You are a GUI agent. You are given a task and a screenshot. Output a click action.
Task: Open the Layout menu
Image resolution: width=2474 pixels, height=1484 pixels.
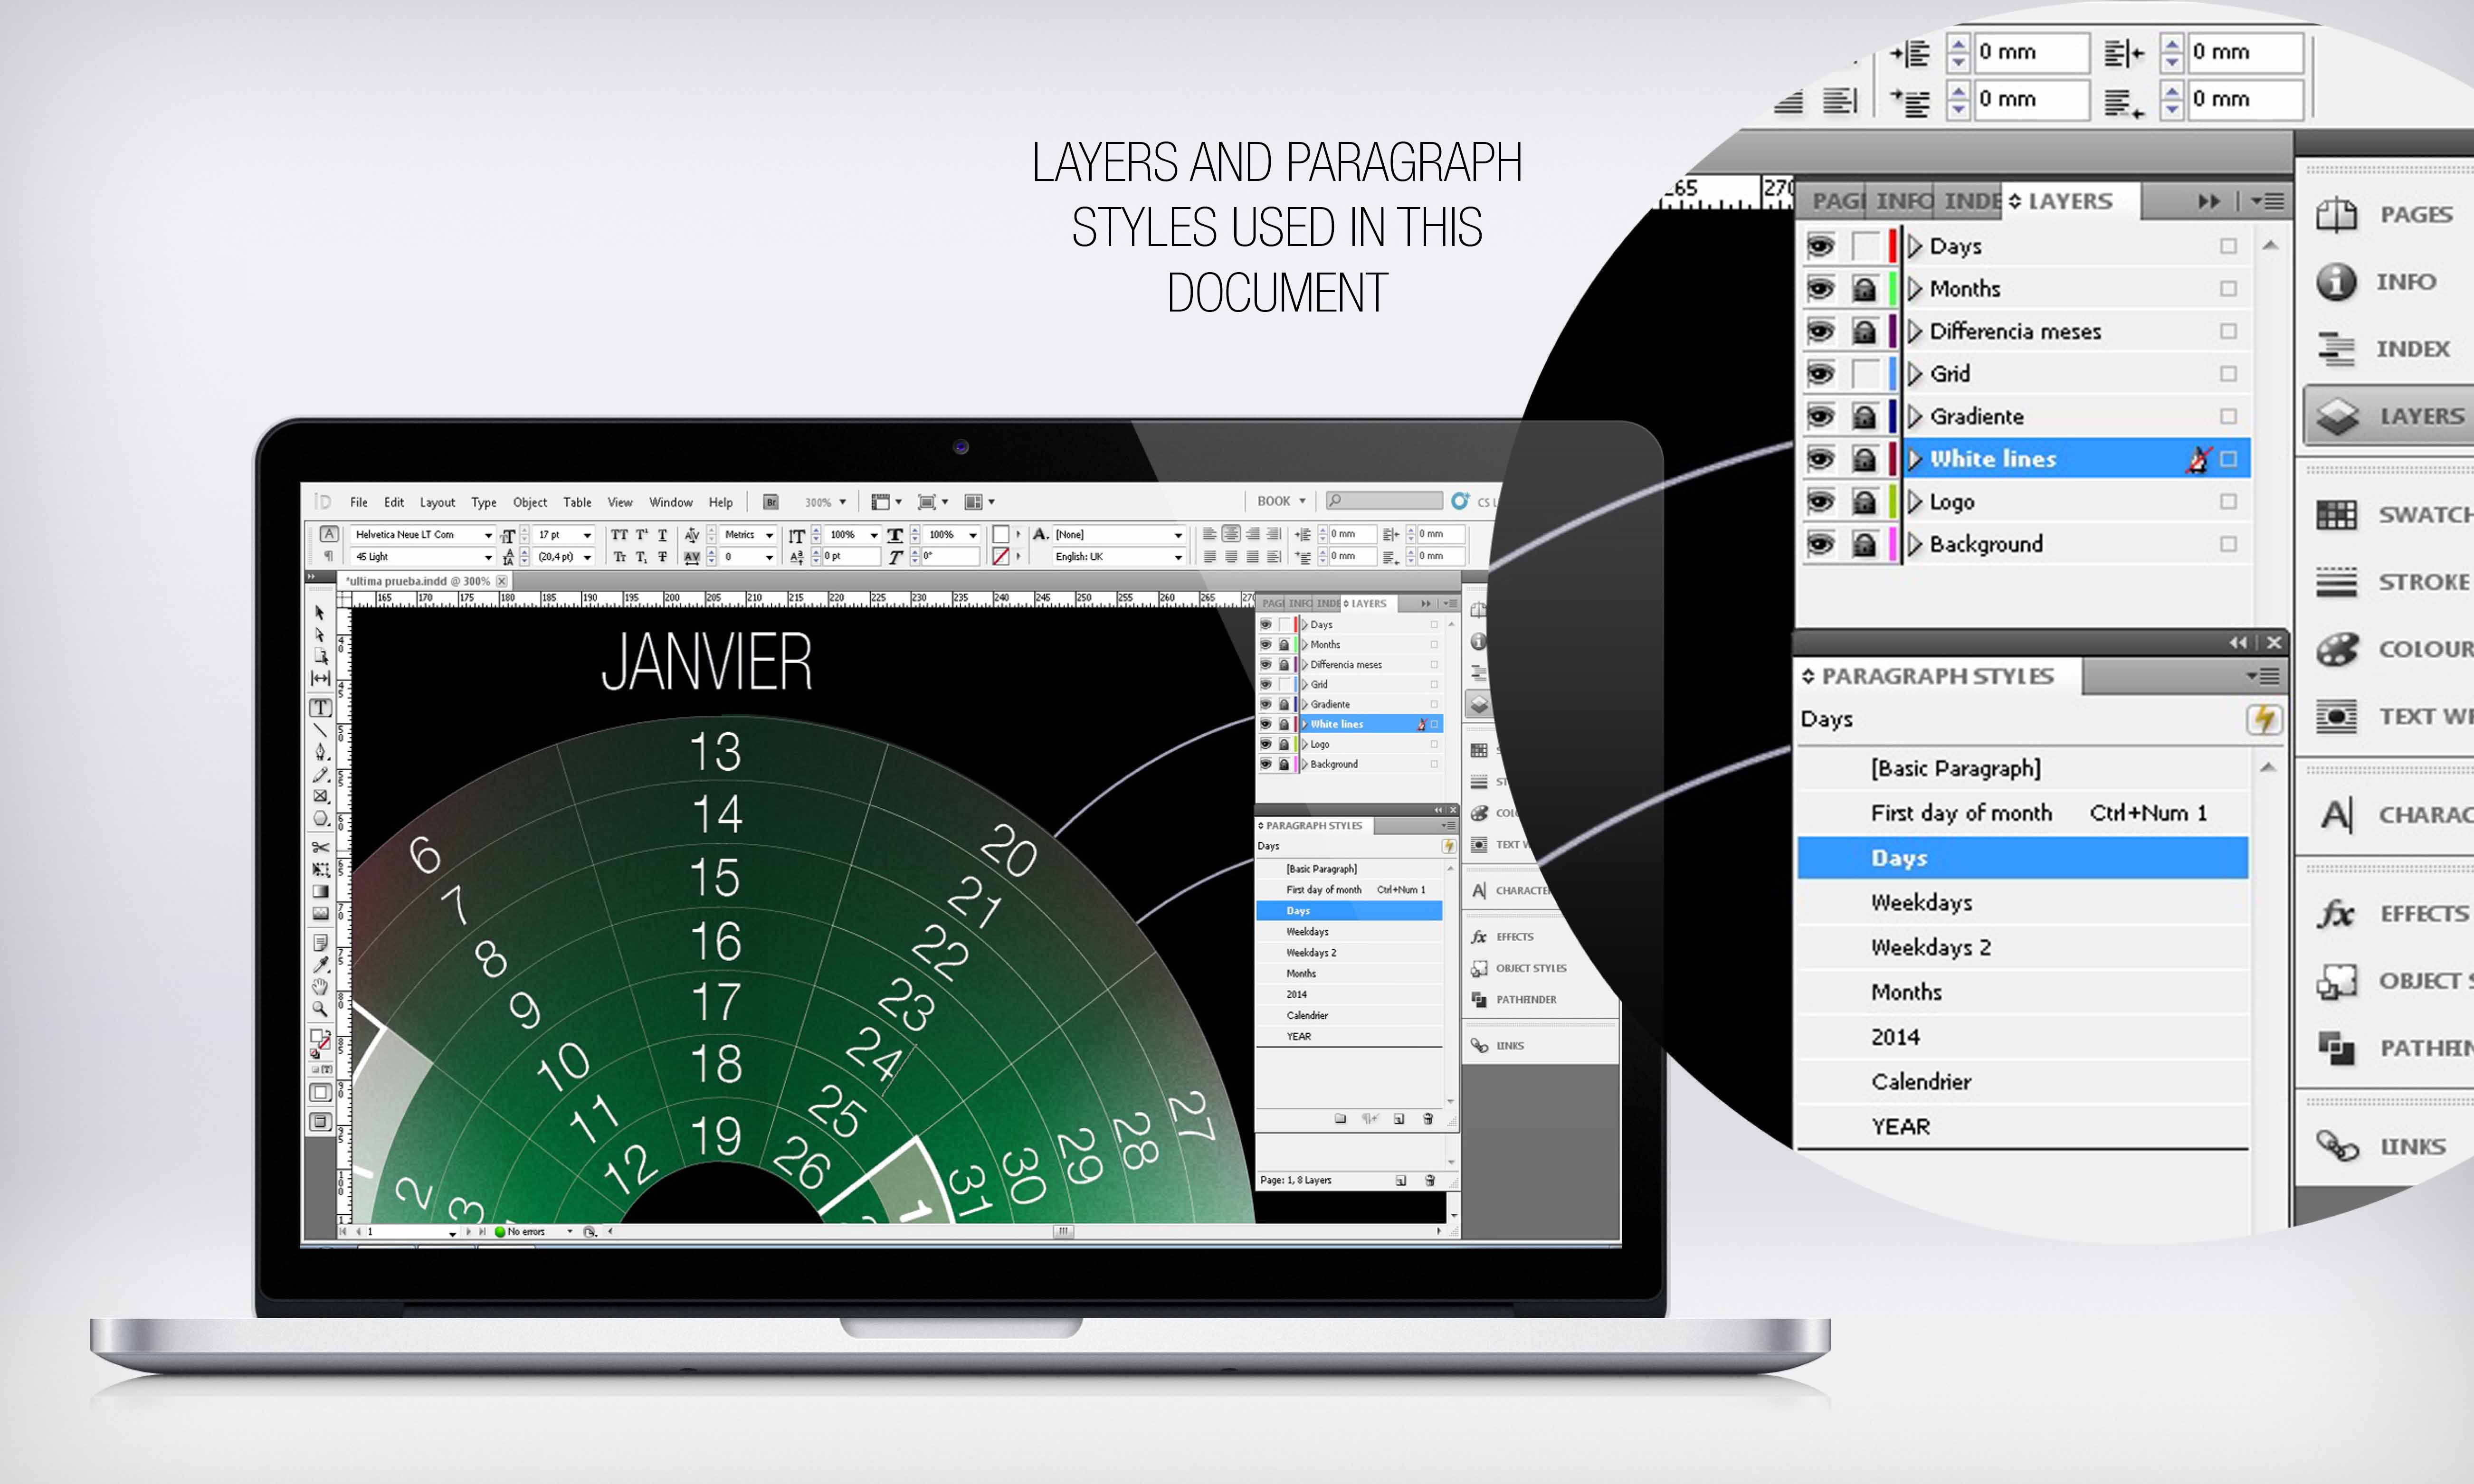(437, 502)
